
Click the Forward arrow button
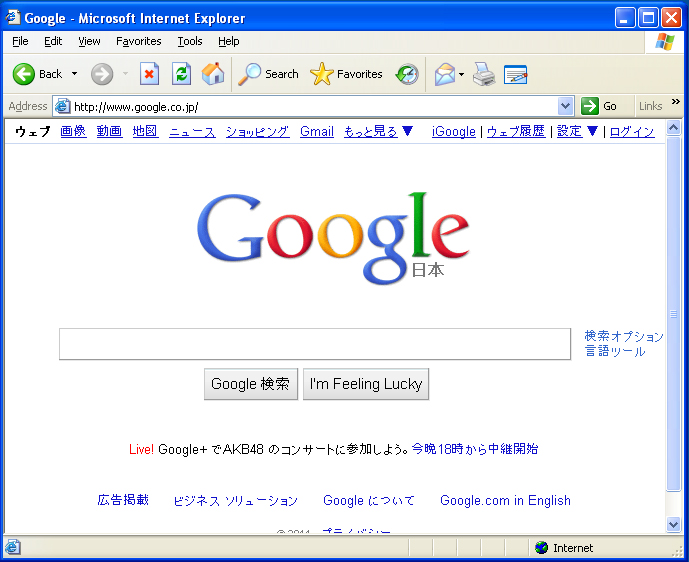tap(102, 74)
